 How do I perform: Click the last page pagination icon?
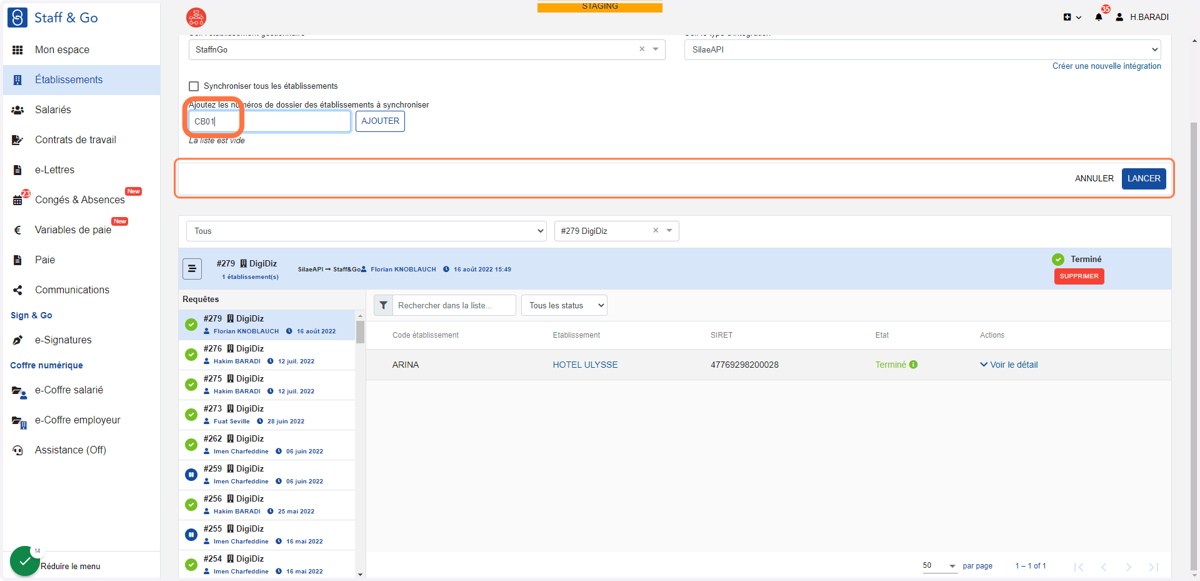(x=1153, y=567)
